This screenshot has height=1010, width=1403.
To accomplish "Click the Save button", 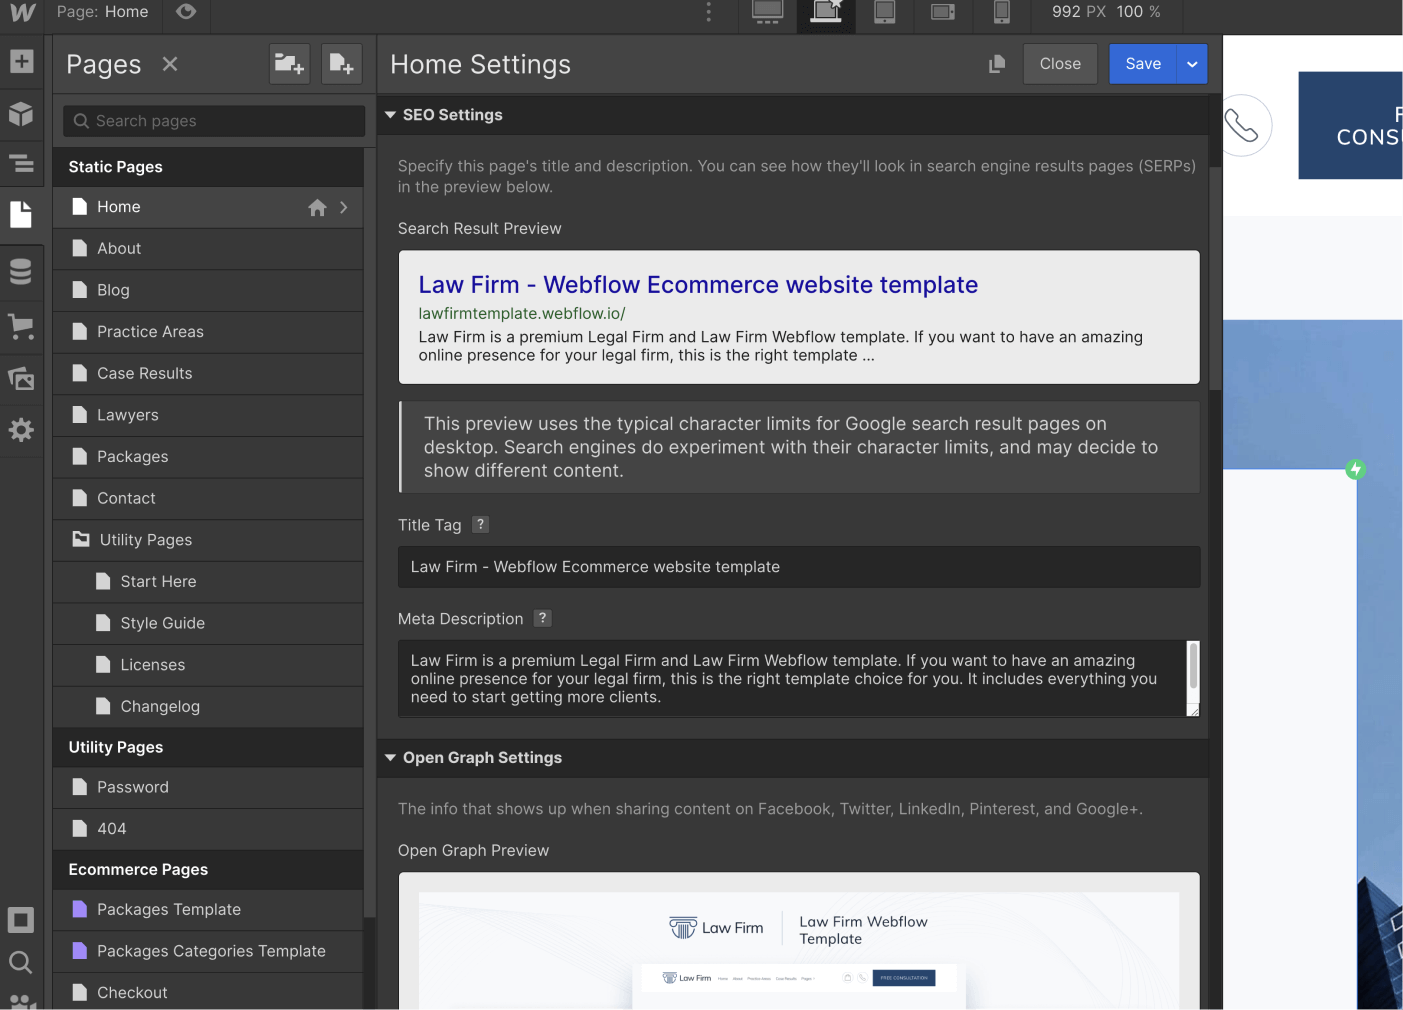I will coord(1142,63).
